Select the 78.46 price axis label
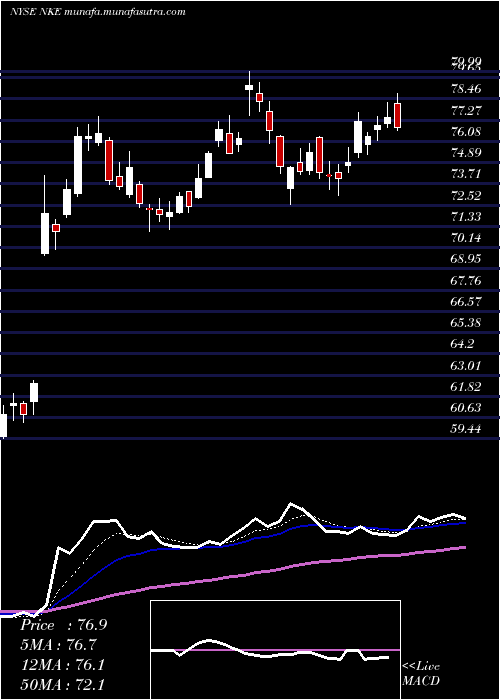Screen dimensions: 500x700 [467, 89]
